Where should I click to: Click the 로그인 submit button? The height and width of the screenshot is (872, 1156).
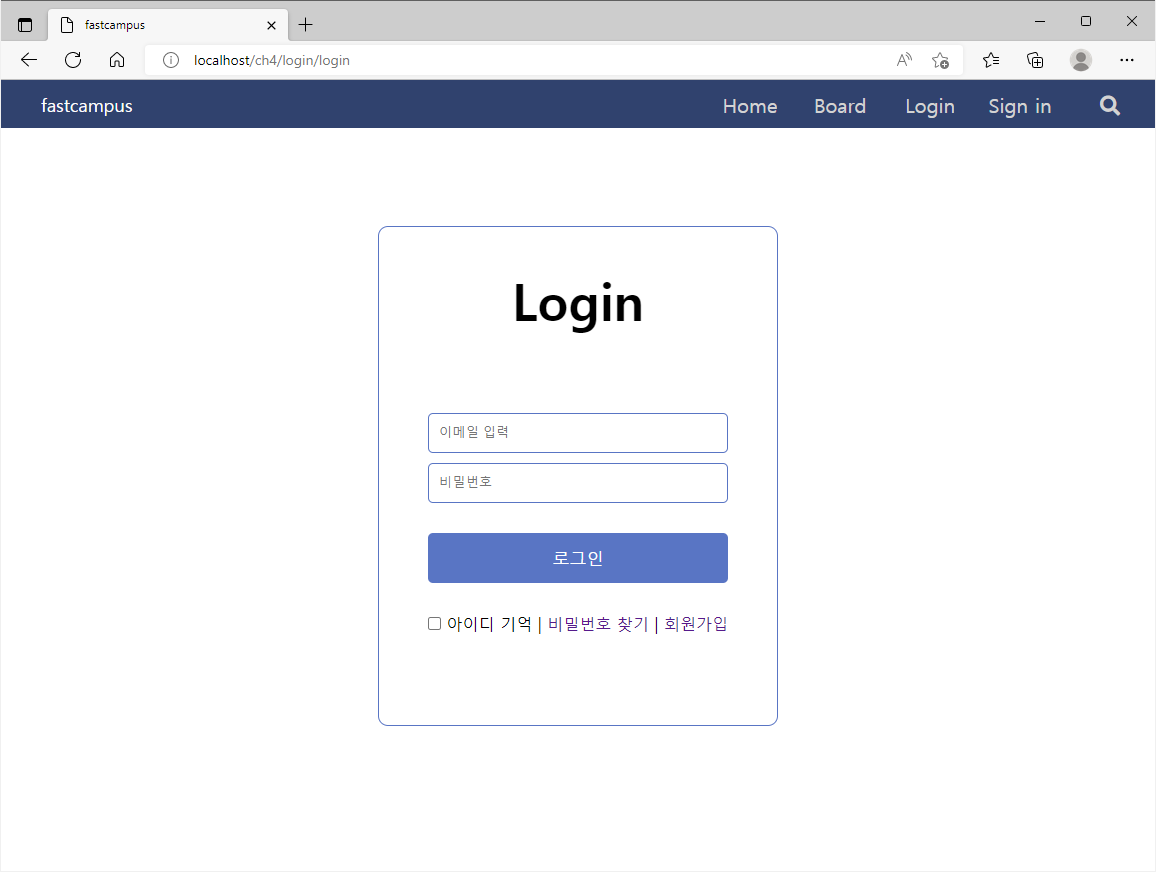[x=578, y=558]
